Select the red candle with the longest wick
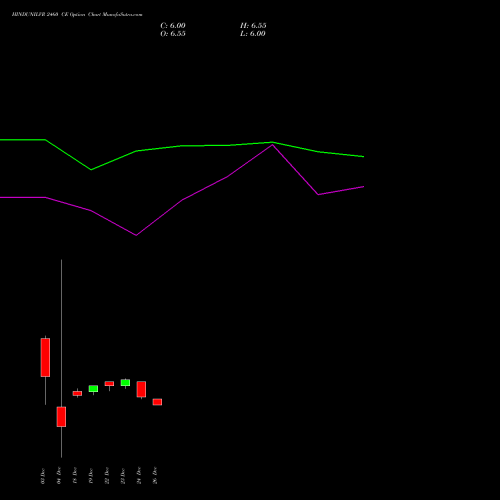The width and height of the screenshot is (500, 500). click(61, 417)
